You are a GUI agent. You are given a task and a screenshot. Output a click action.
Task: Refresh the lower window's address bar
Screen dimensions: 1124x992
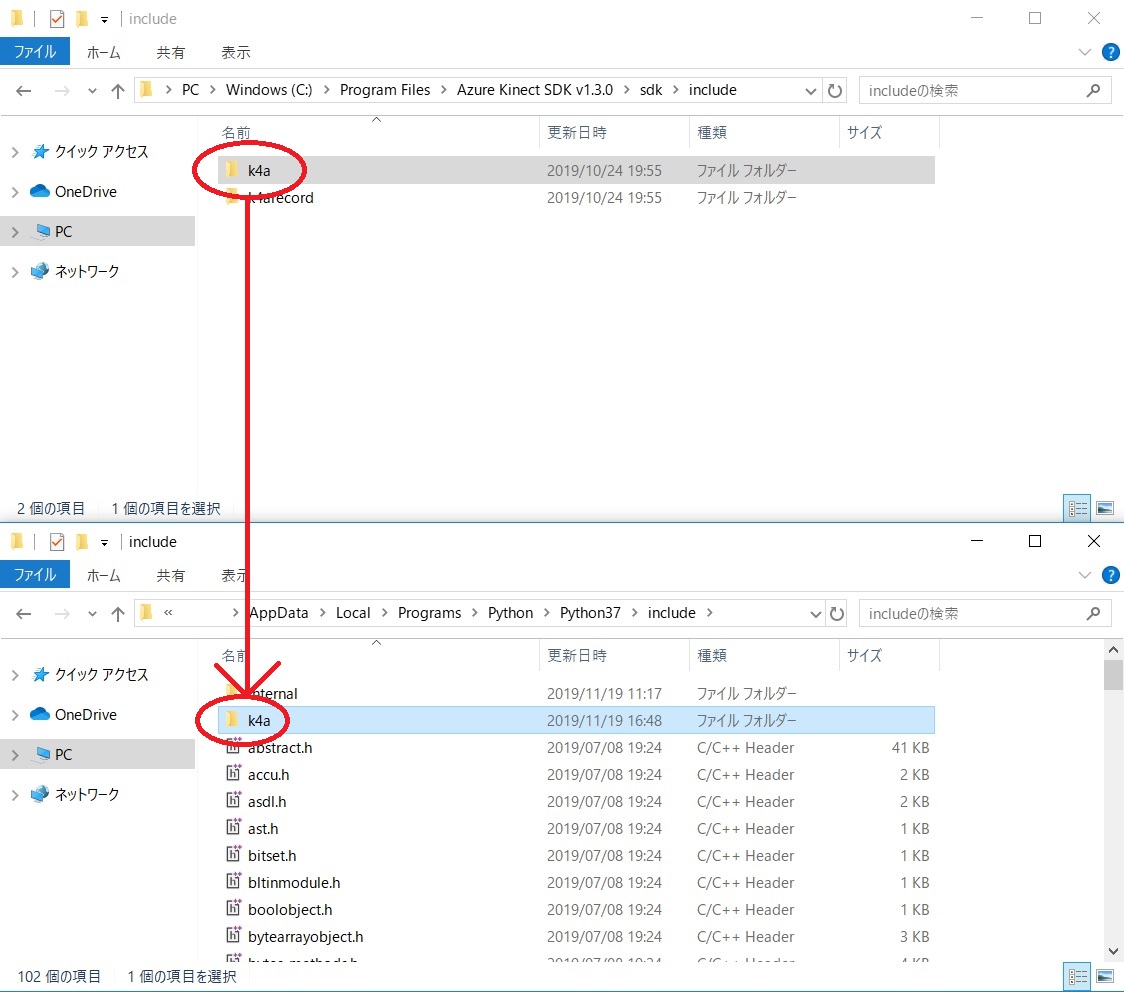click(x=837, y=614)
